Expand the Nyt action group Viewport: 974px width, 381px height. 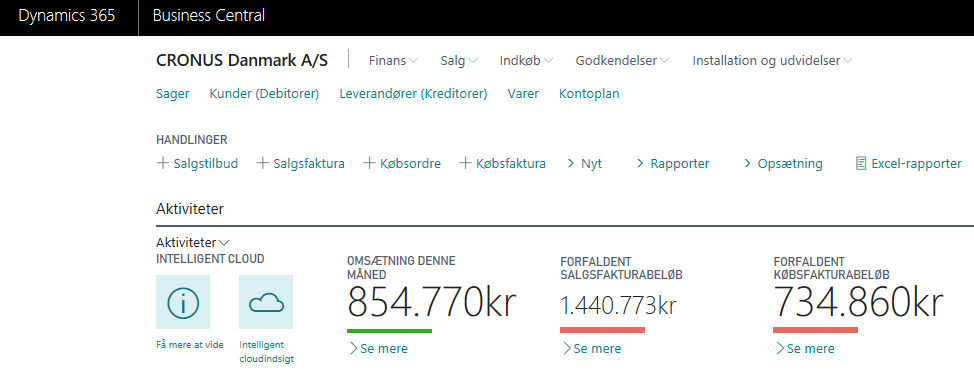click(x=584, y=163)
